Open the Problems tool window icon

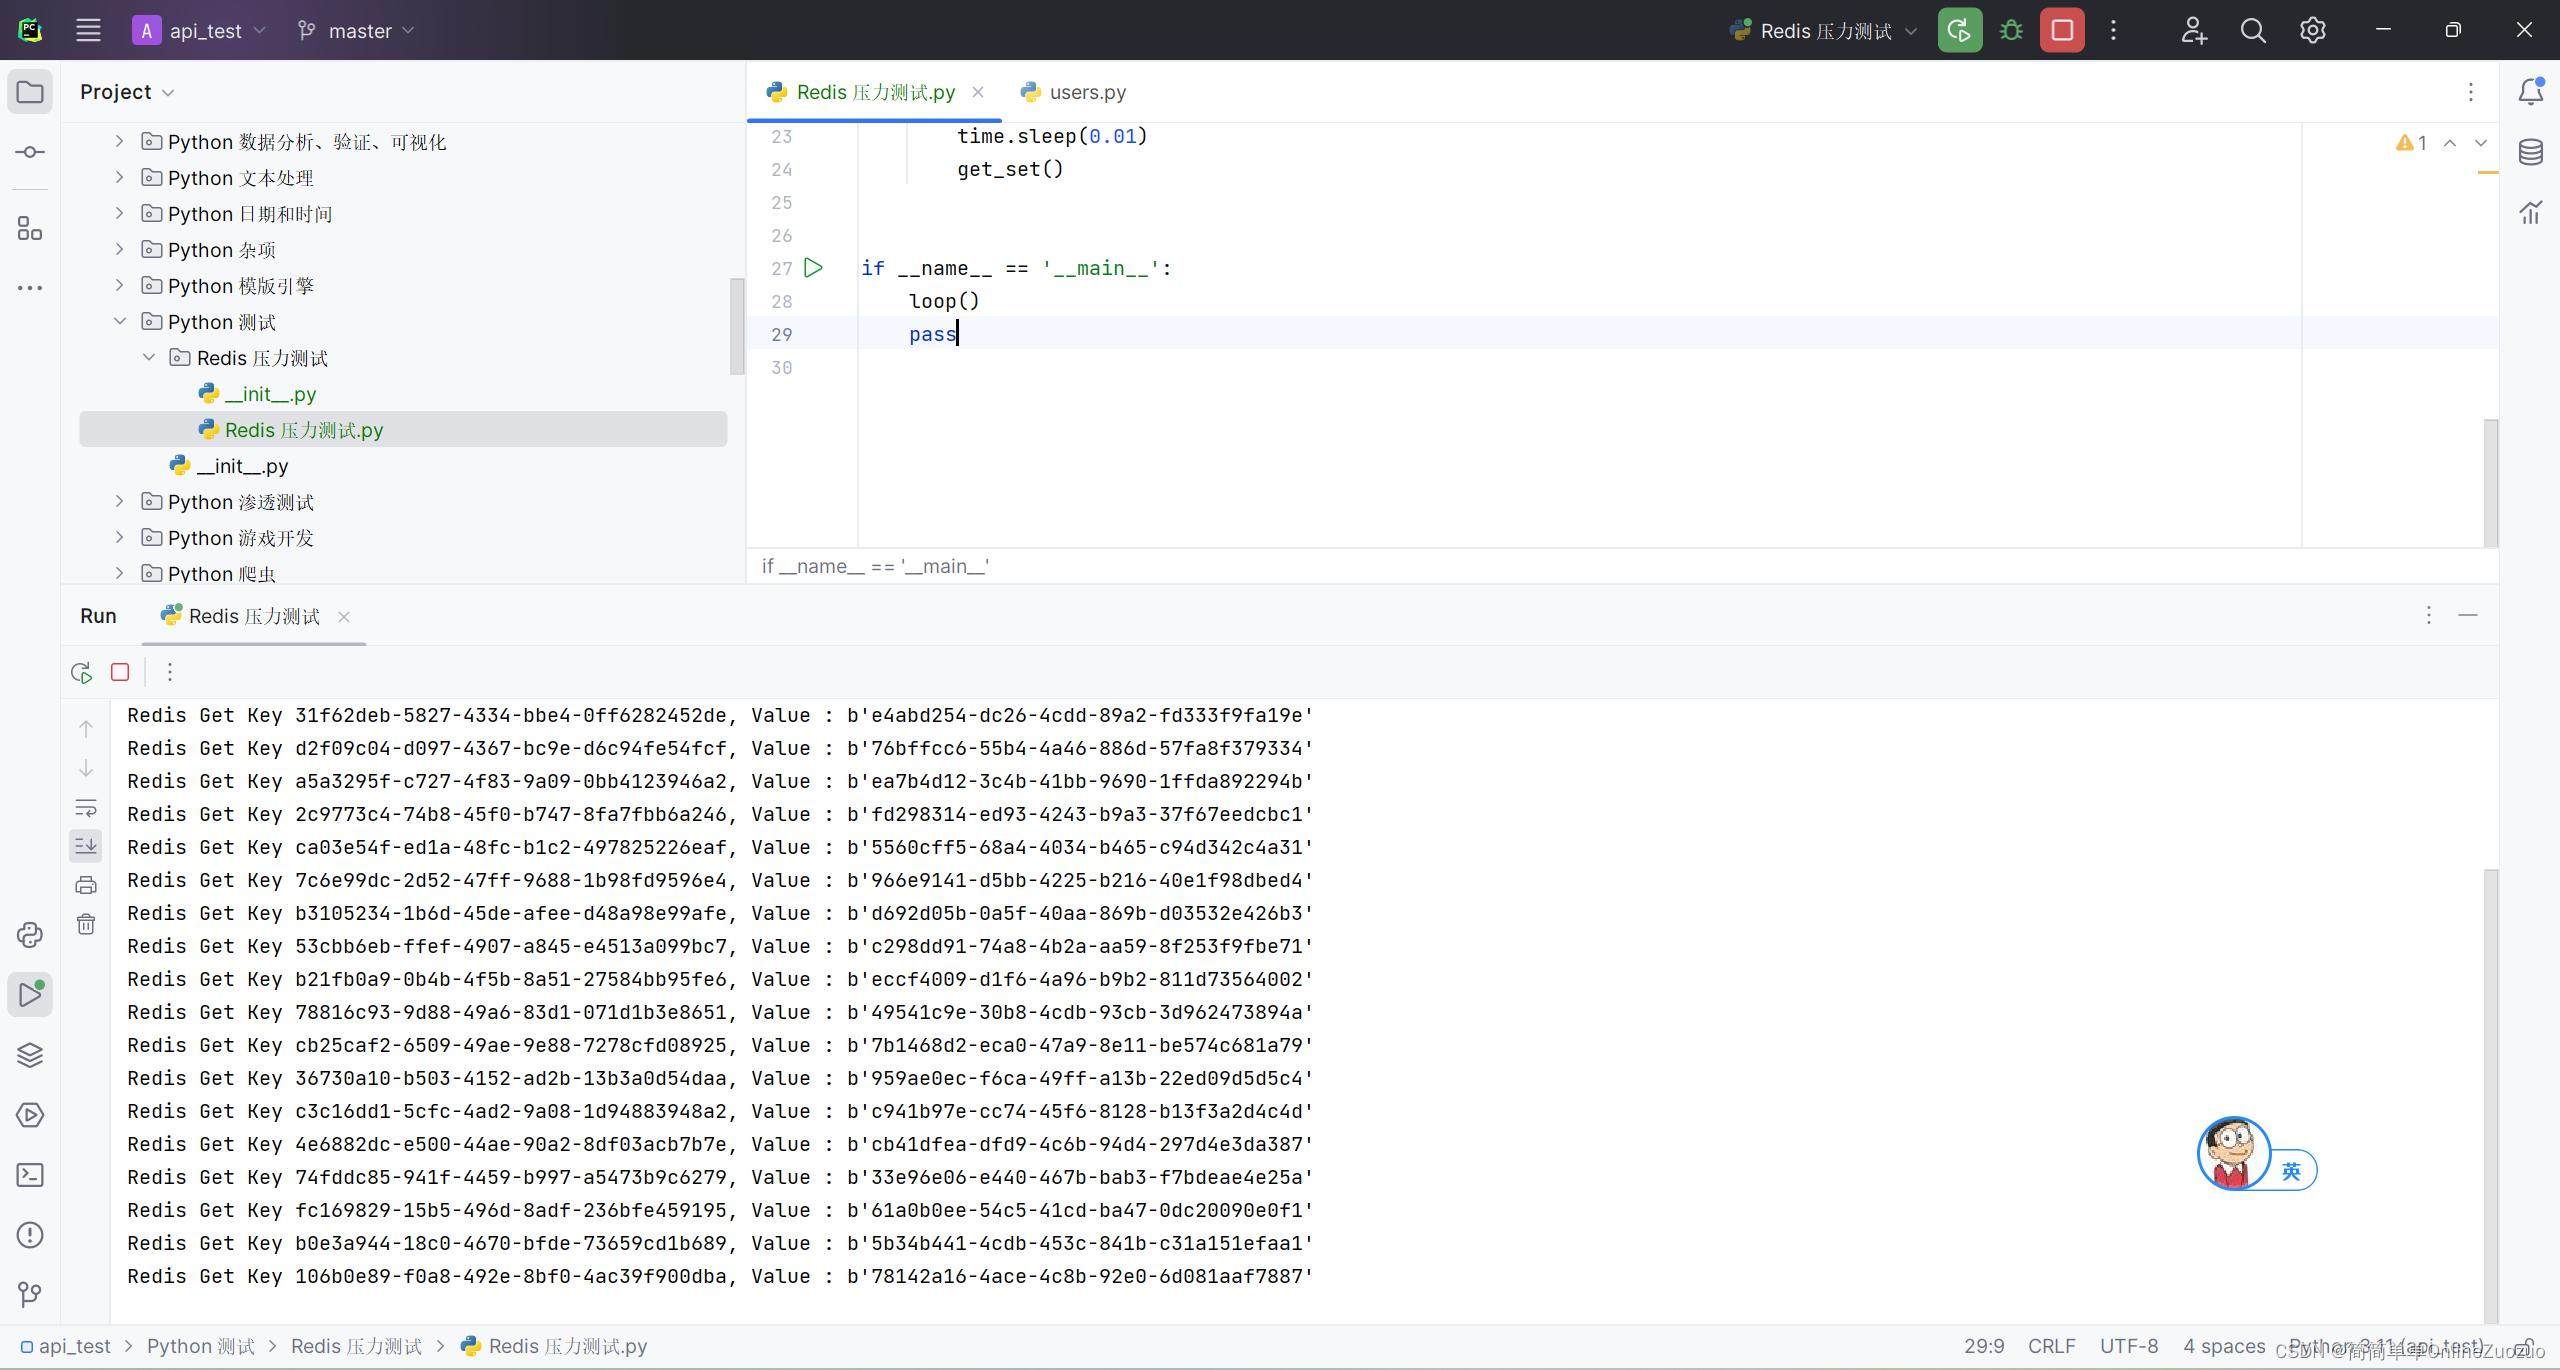30,1235
